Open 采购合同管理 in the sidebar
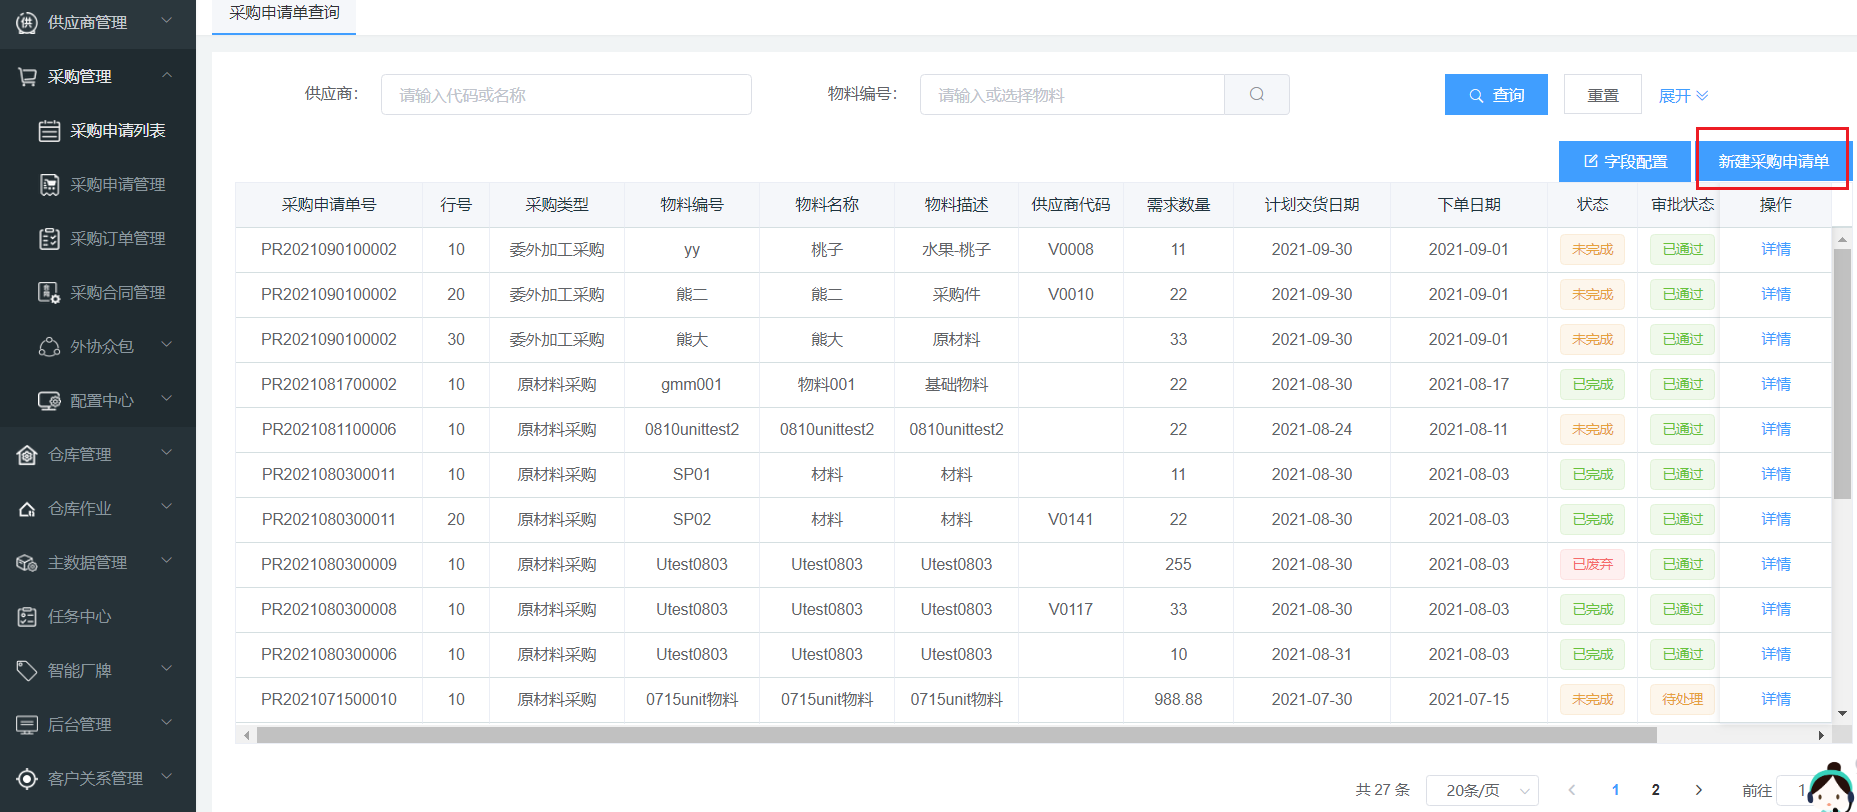This screenshot has width=1857, height=812. (117, 293)
